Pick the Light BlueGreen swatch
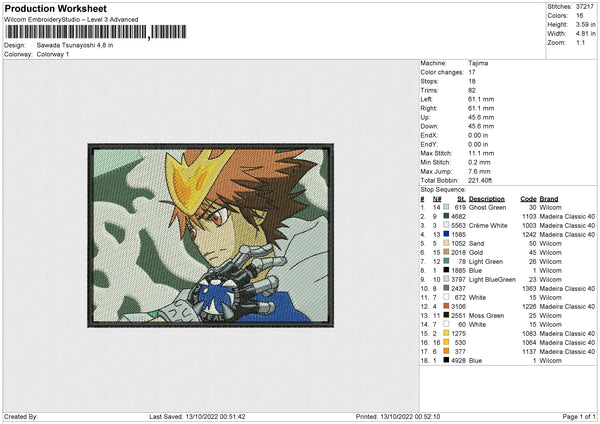 tap(446, 279)
